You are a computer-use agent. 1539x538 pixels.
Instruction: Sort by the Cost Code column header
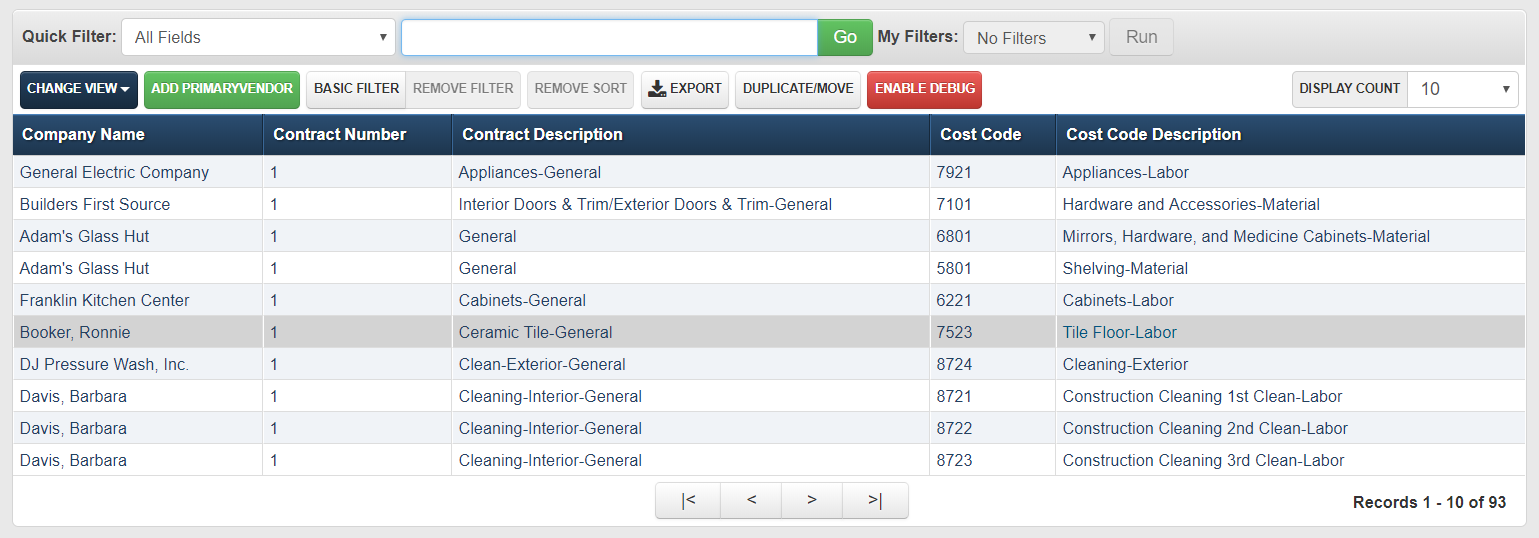(981, 135)
